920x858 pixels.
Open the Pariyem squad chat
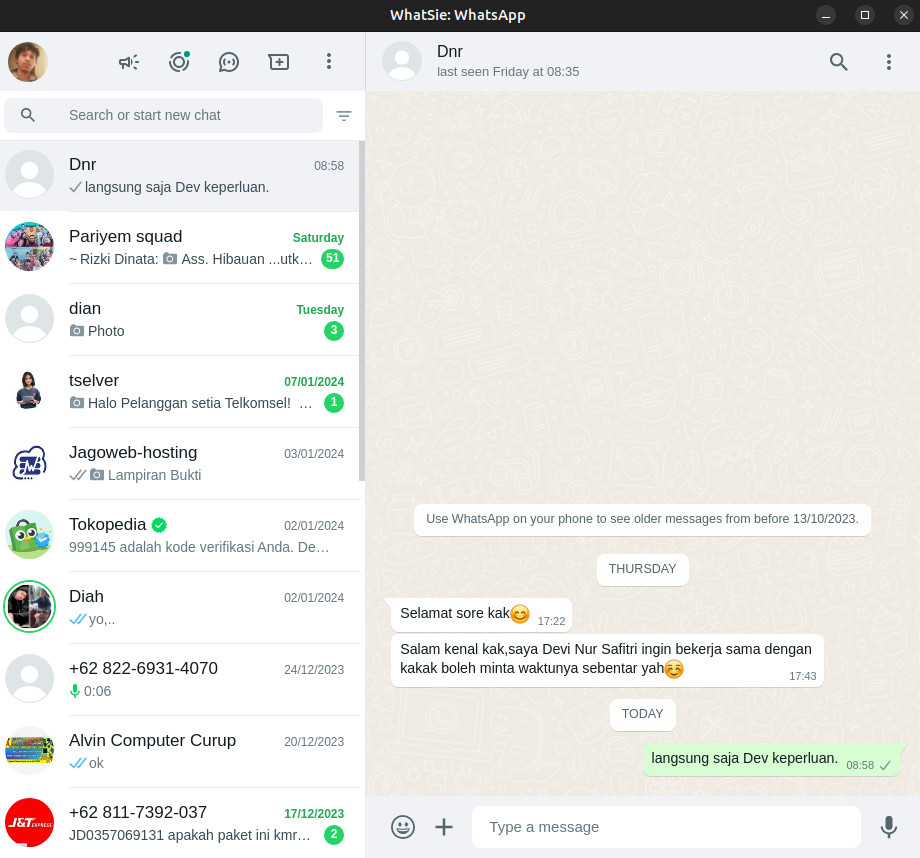[180, 247]
